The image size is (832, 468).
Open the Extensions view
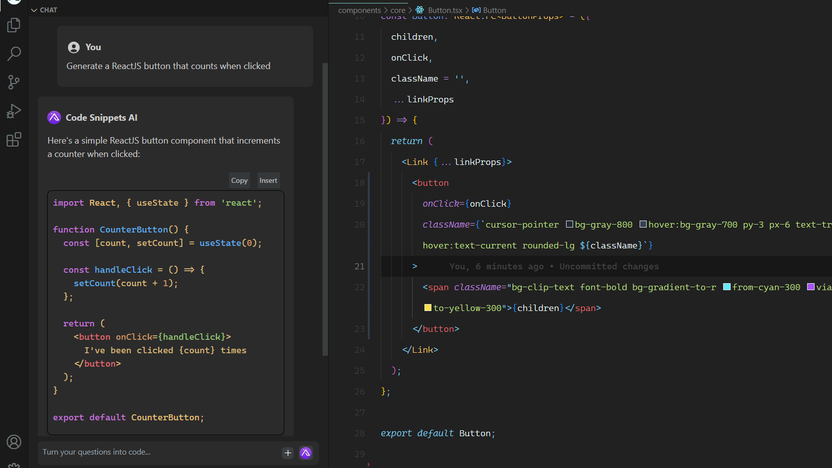coord(14,140)
